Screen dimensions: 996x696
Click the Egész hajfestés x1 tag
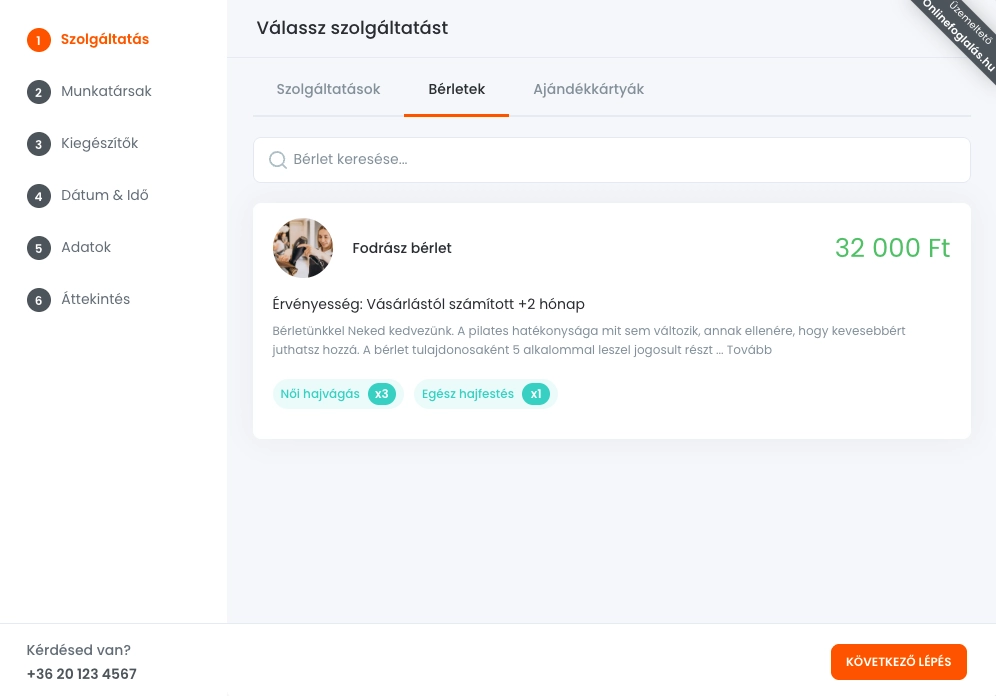click(485, 394)
